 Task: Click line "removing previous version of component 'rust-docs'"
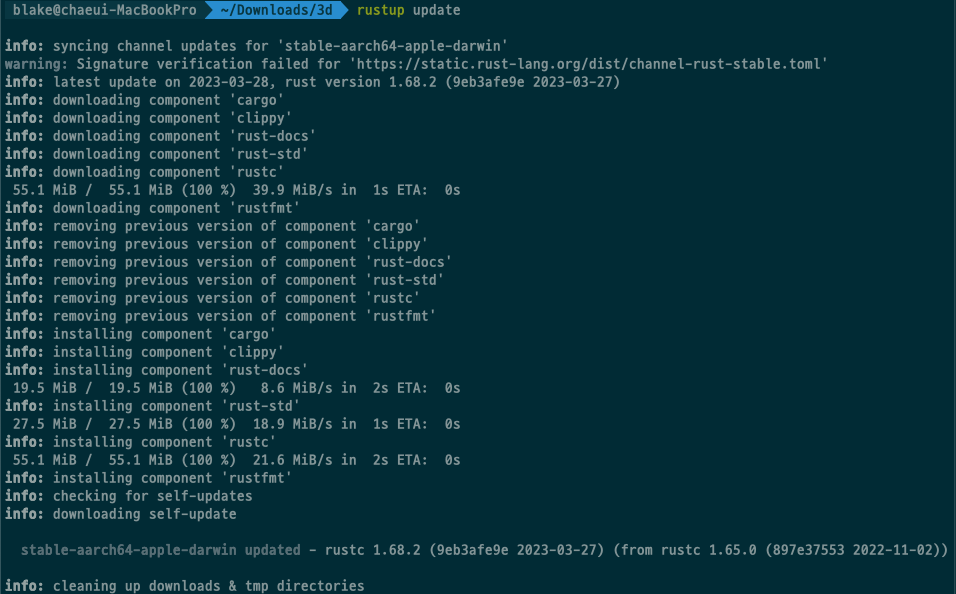tap(228, 262)
